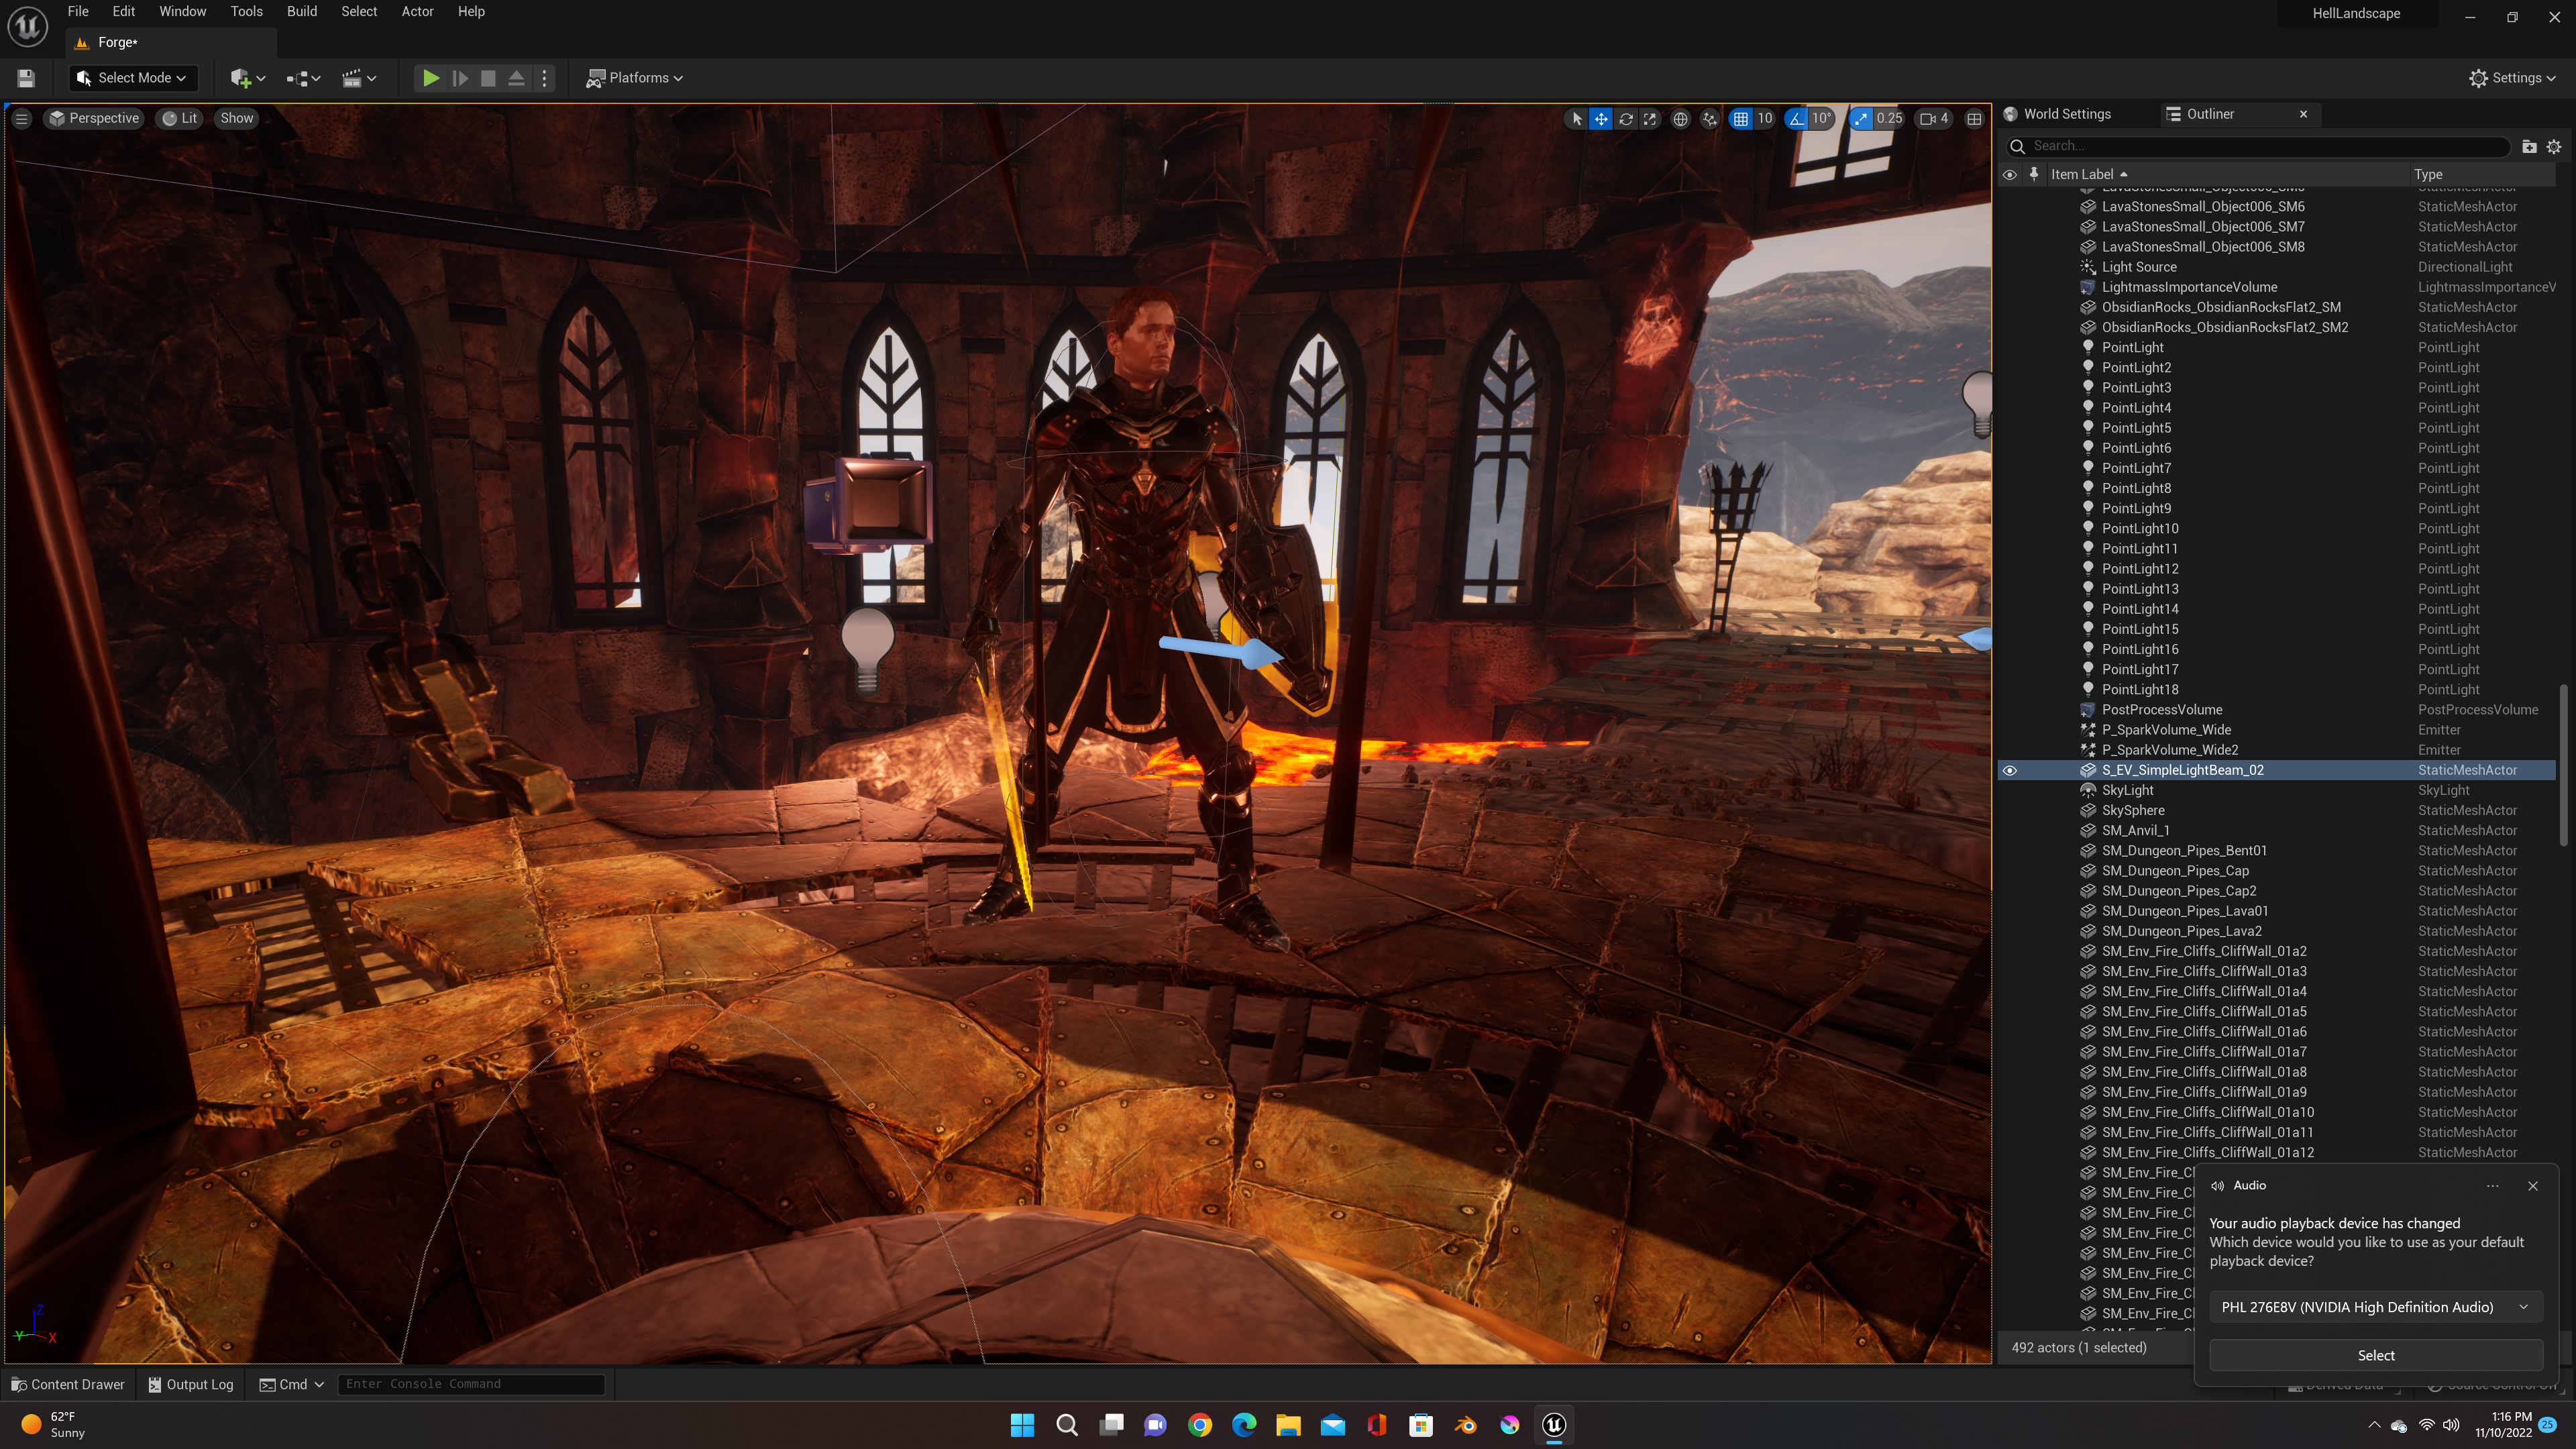Save the current level with floppy icon
The height and width of the screenshot is (1449, 2576).
coord(26,78)
